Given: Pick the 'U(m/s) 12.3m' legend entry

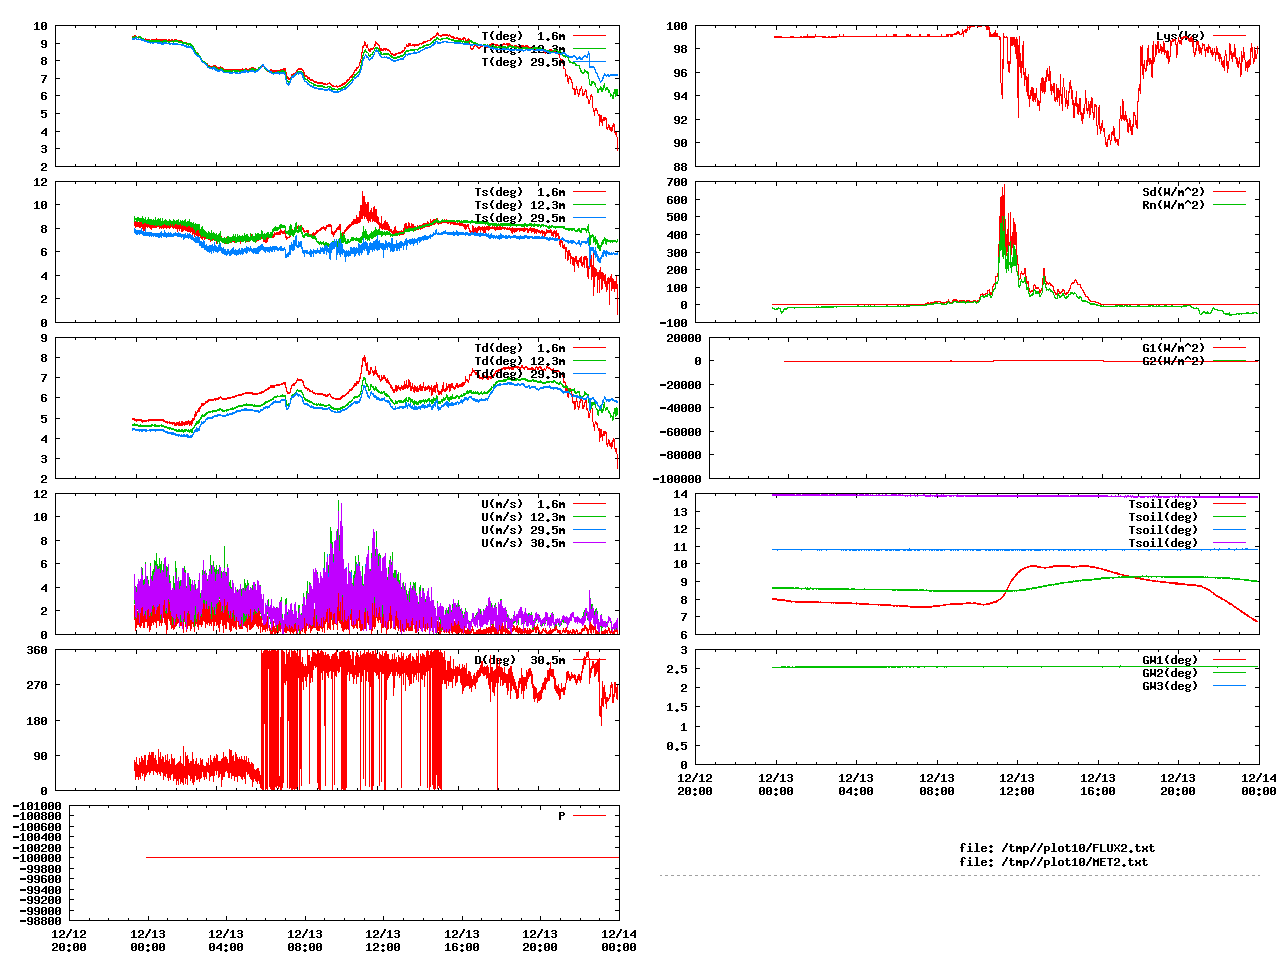Looking at the screenshot, I should 523,517.
